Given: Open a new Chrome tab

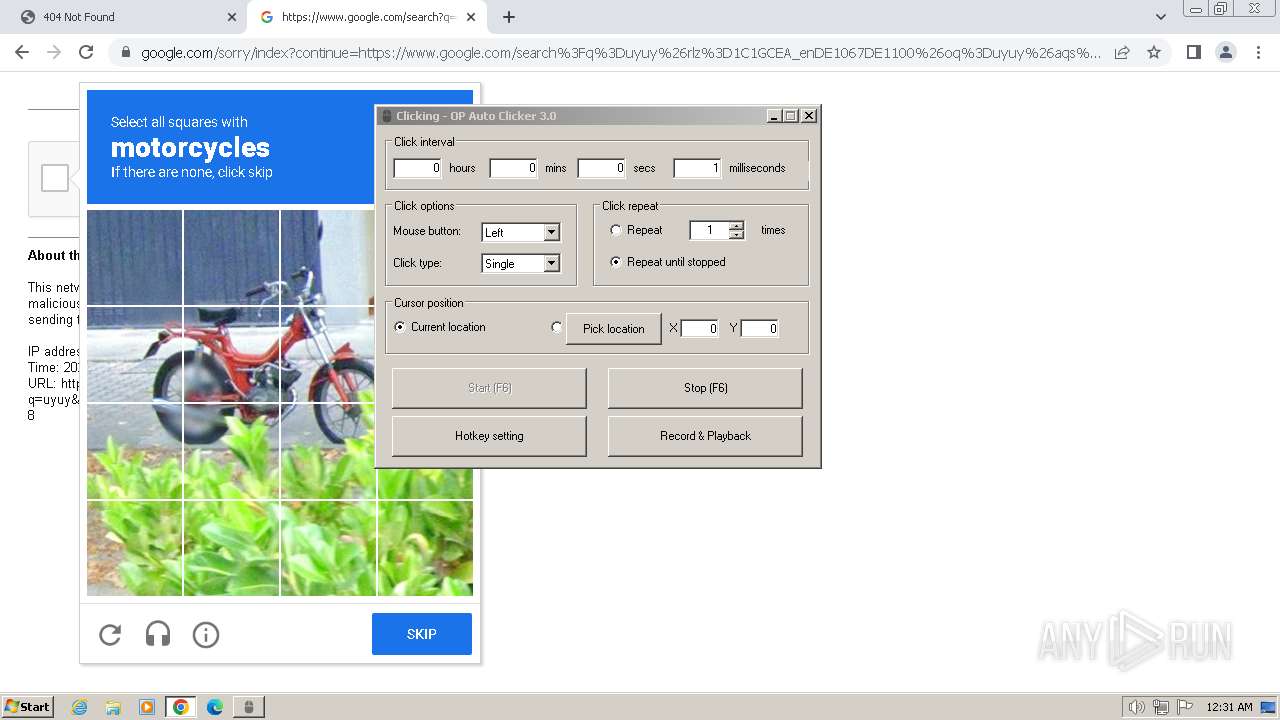Looking at the screenshot, I should pyautogui.click(x=509, y=17).
